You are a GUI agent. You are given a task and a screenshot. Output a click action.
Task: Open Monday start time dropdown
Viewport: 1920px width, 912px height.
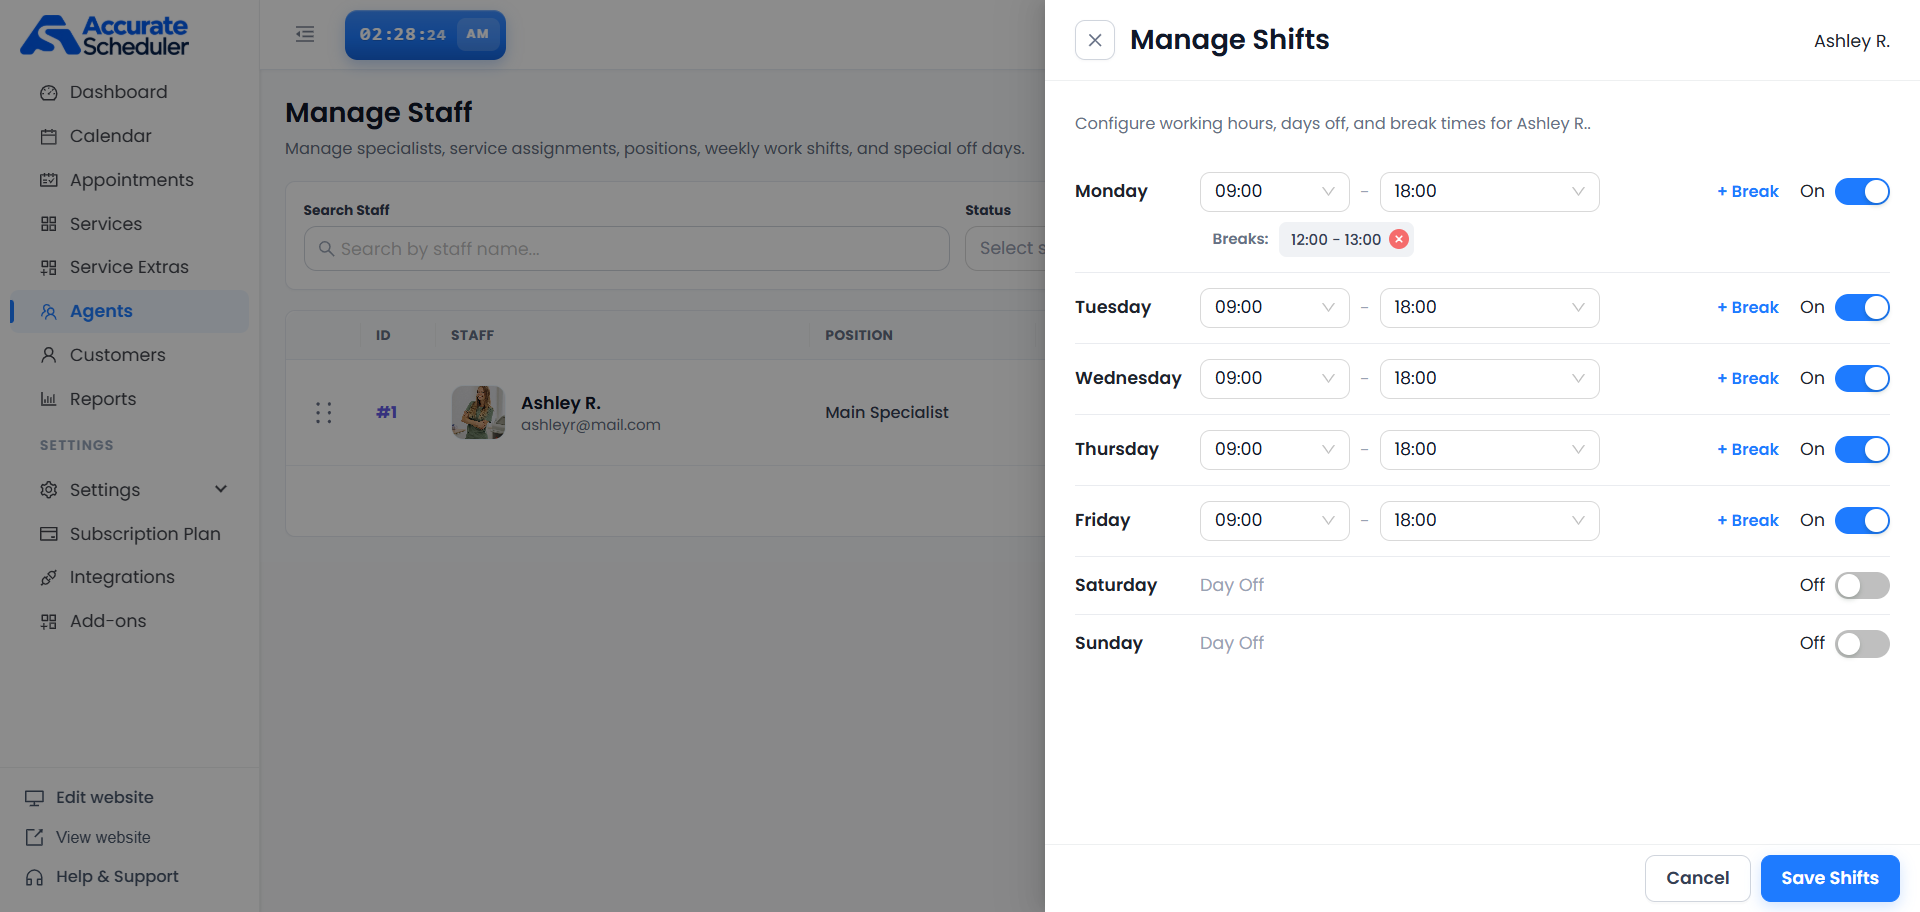(x=1274, y=191)
